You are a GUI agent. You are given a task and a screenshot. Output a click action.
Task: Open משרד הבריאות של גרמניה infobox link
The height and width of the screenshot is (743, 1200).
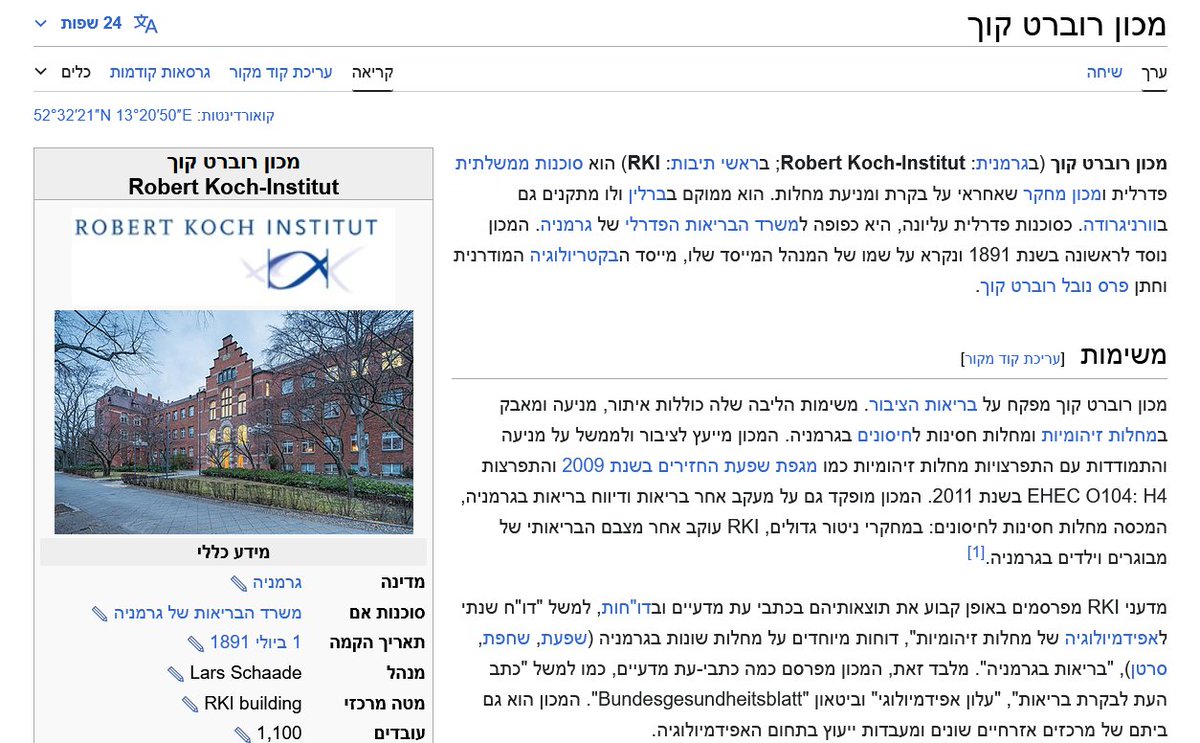[x=207, y=612]
